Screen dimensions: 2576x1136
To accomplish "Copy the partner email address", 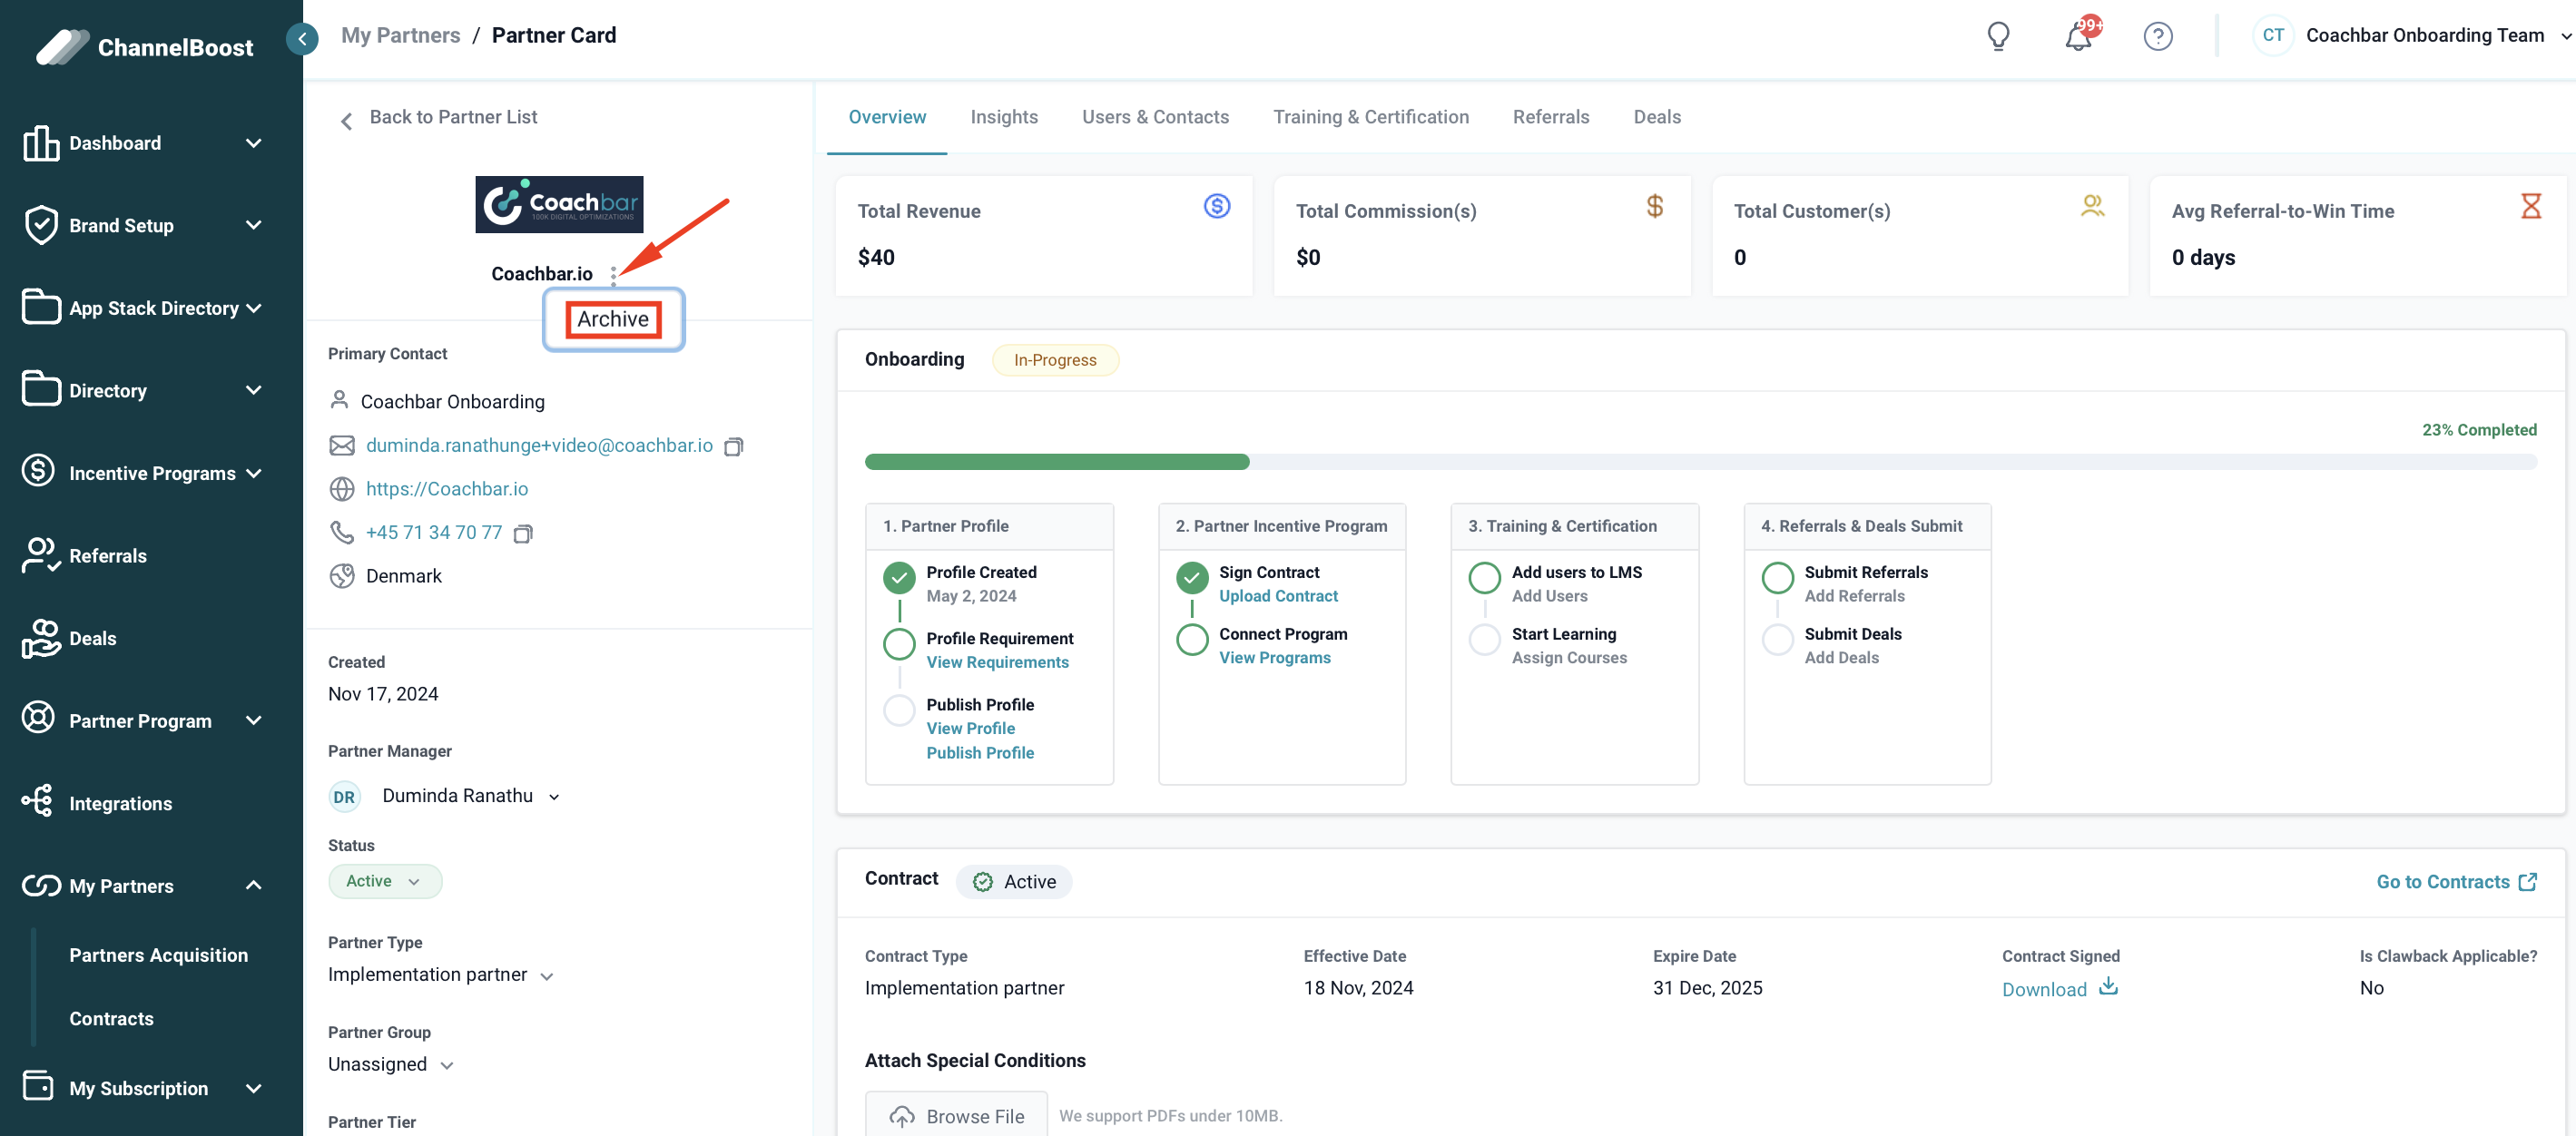I will click(x=734, y=446).
